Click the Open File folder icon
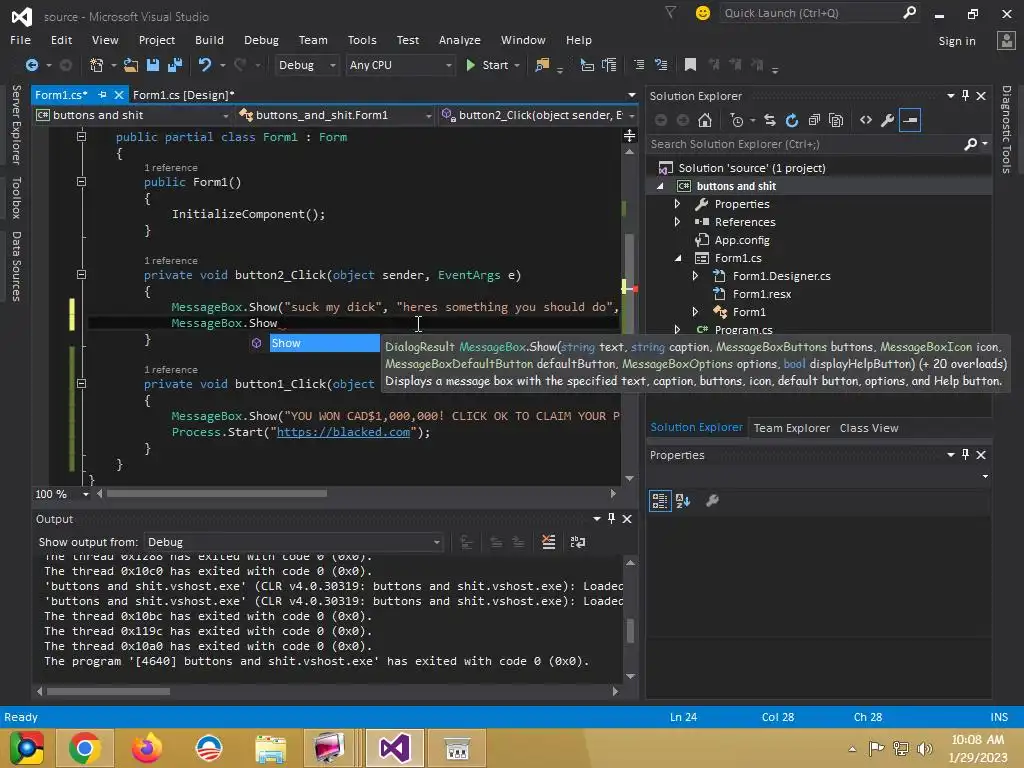This screenshot has width=1024, height=768. coord(131,65)
